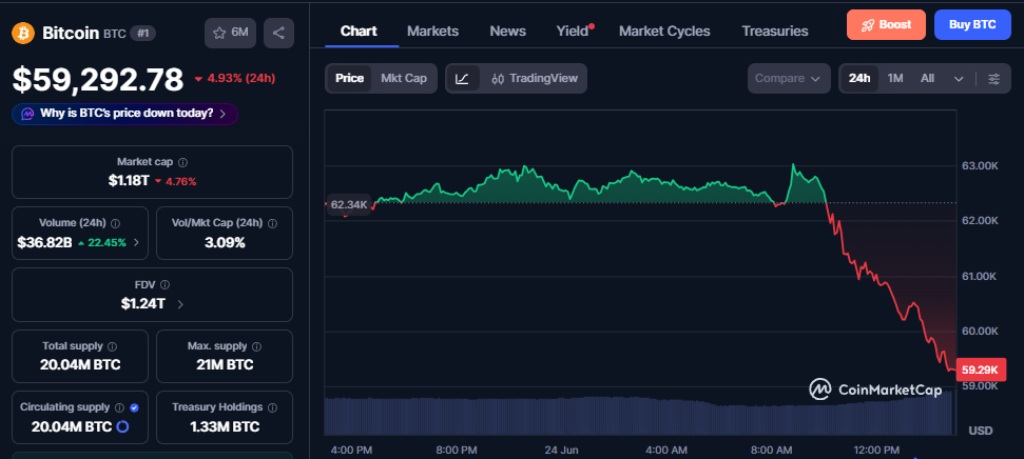Click the verified checkmark badge on Circulating supply

(134, 407)
